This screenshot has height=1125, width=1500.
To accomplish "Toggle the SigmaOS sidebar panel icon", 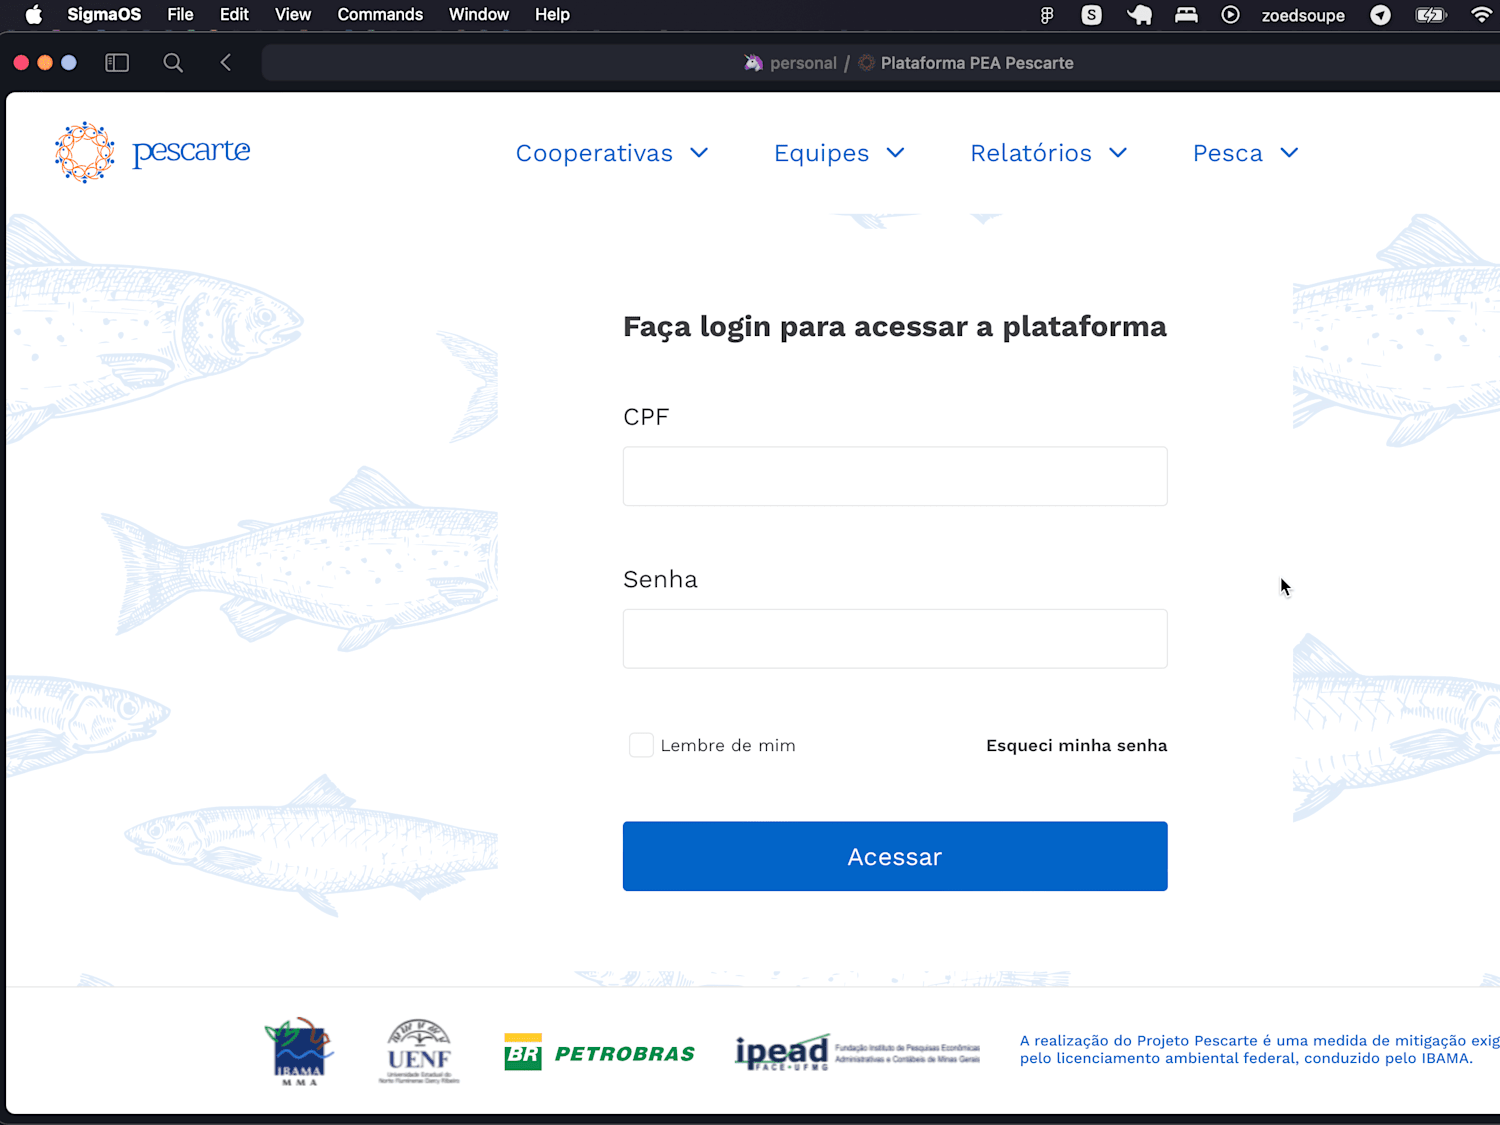I will point(117,63).
